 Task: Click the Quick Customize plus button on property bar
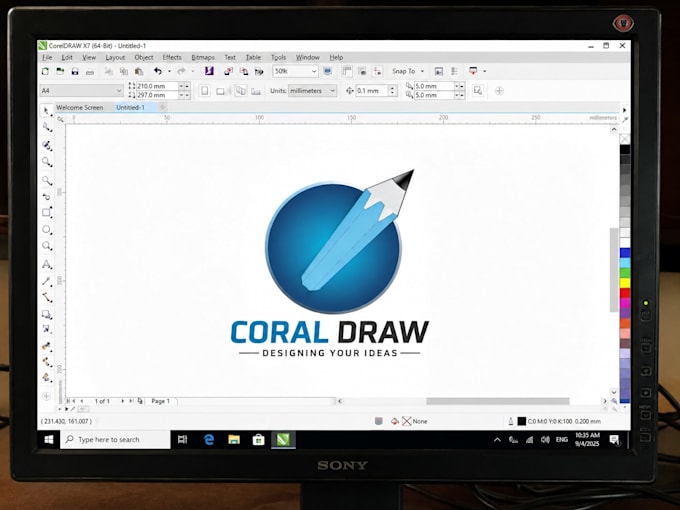click(499, 91)
